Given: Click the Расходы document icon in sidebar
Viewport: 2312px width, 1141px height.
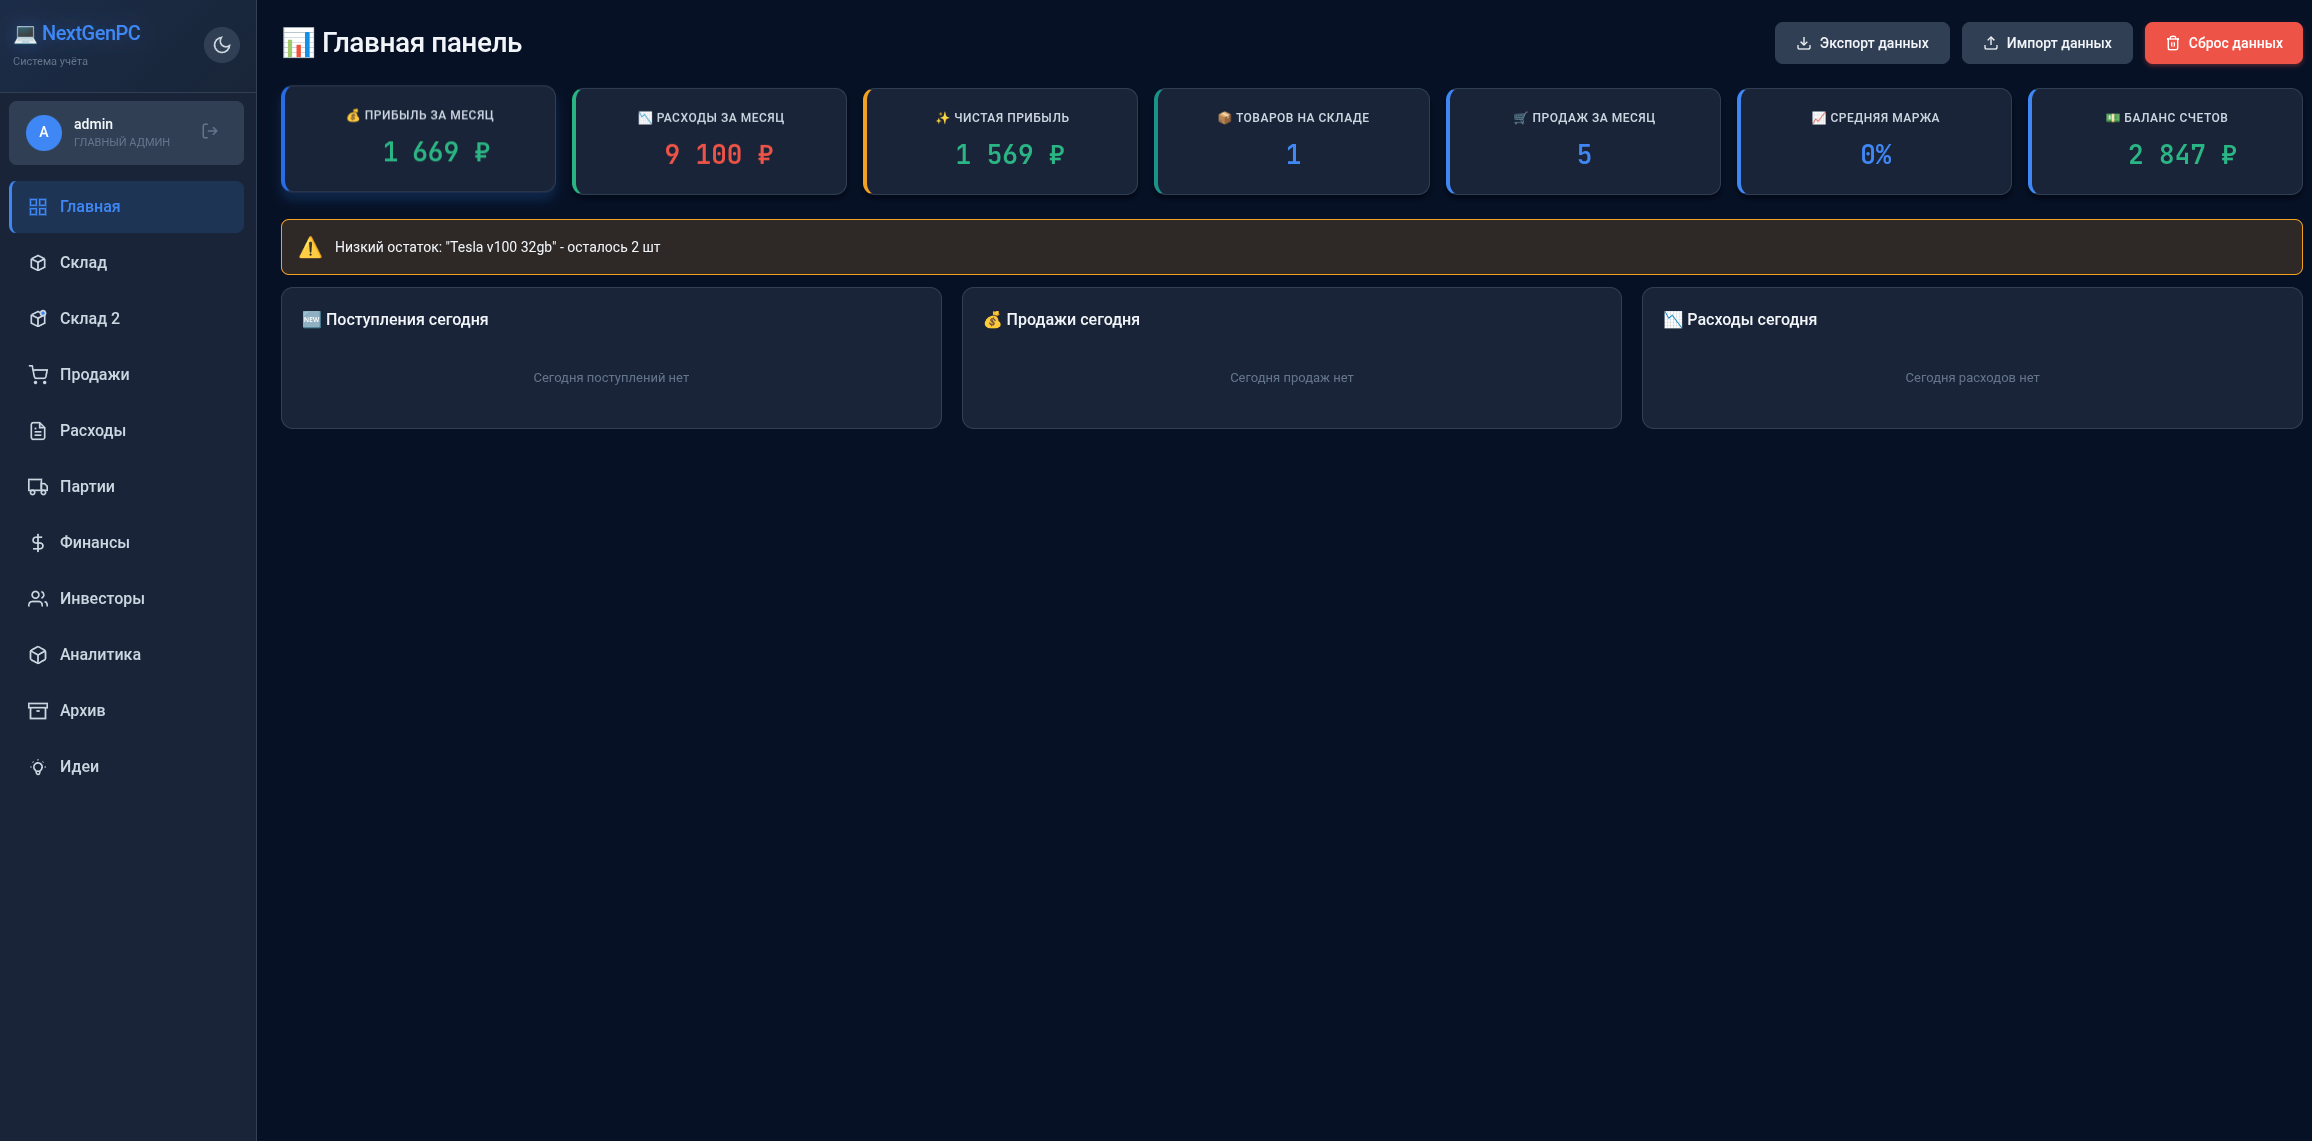Looking at the screenshot, I should 38,431.
